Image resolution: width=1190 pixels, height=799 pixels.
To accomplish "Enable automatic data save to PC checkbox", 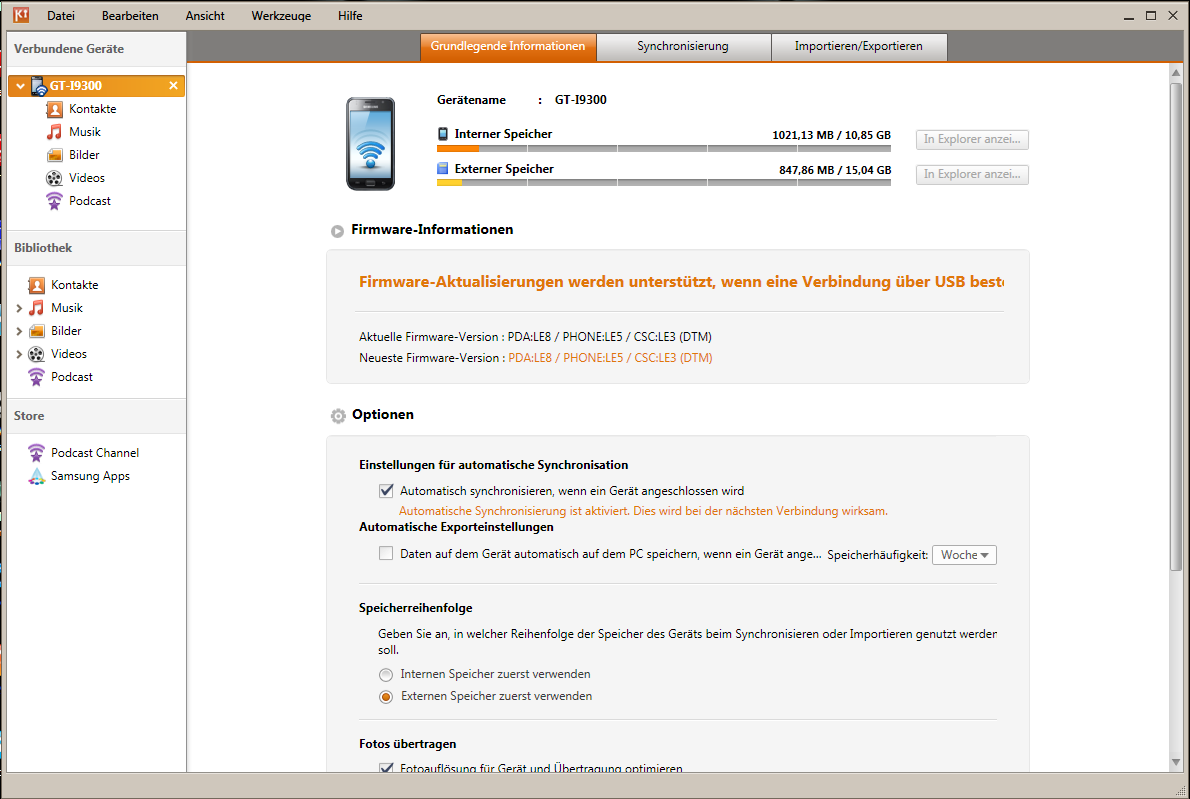I will pyautogui.click(x=386, y=553).
